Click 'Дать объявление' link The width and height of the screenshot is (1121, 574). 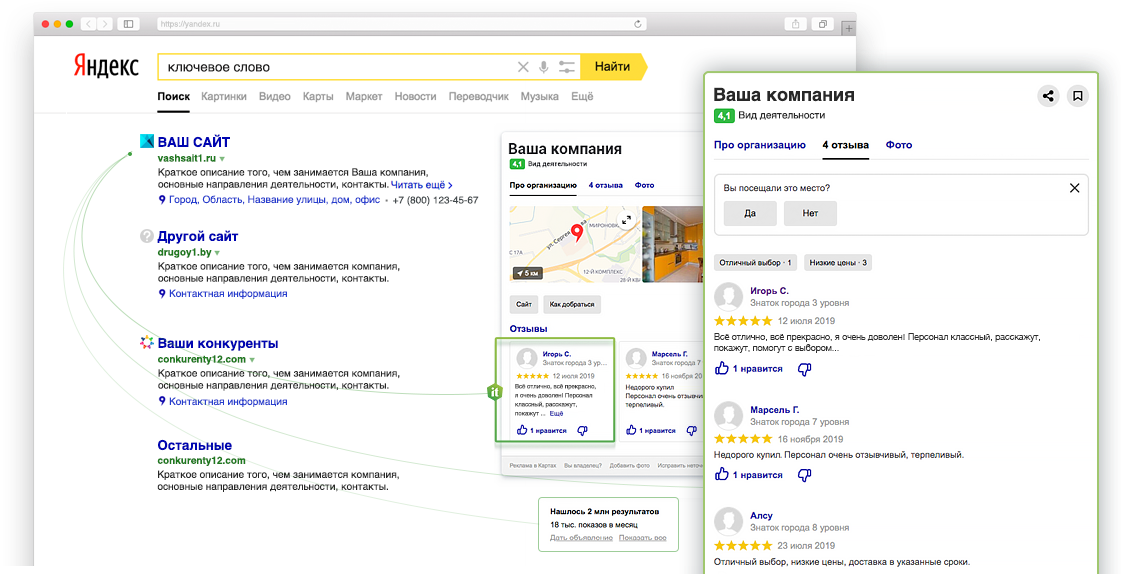pyautogui.click(x=581, y=538)
